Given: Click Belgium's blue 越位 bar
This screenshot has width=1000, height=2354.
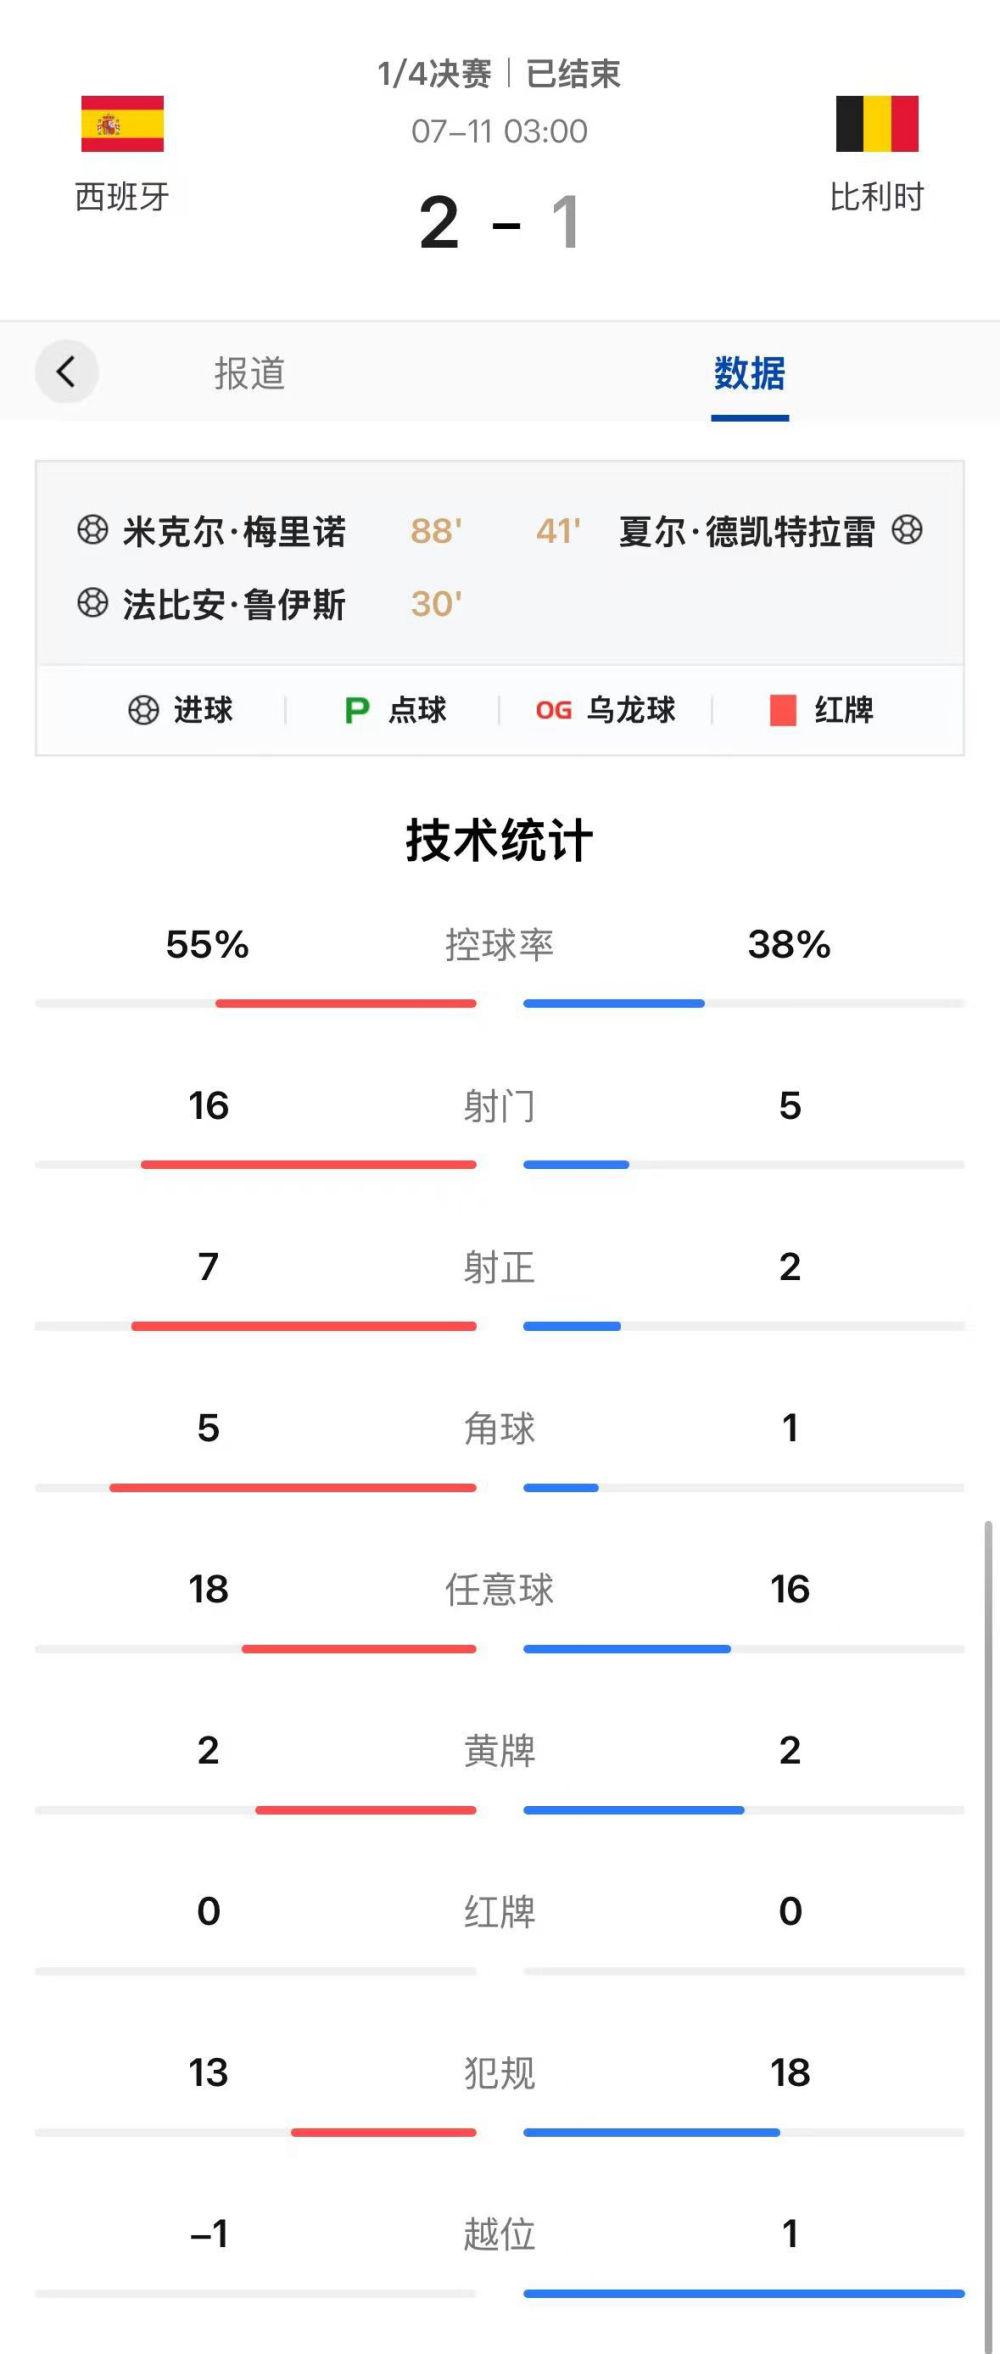Looking at the screenshot, I should click(744, 2293).
